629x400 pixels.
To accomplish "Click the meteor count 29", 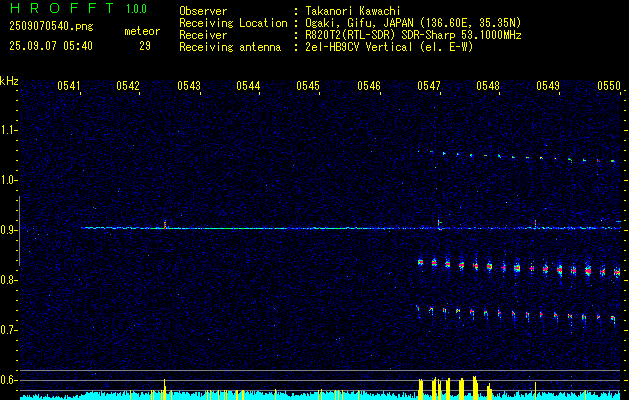I will pyautogui.click(x=145, y=46).
